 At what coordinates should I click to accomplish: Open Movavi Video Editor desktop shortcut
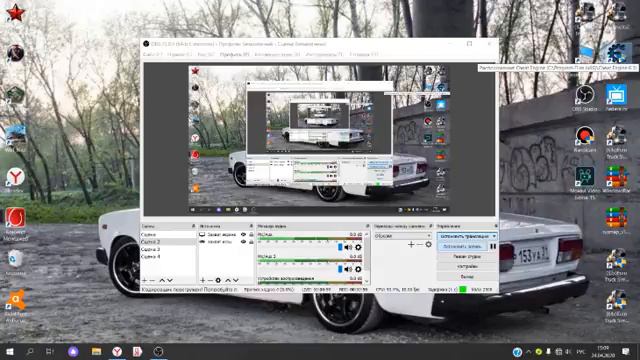pyautogui.click(x=584, y=182)
